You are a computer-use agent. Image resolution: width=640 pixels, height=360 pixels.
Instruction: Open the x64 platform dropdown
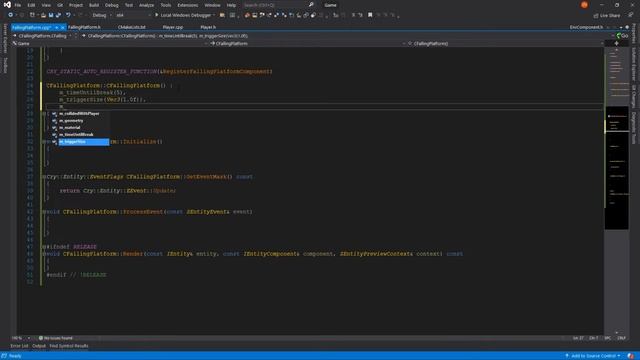click(x=133, y=15)
